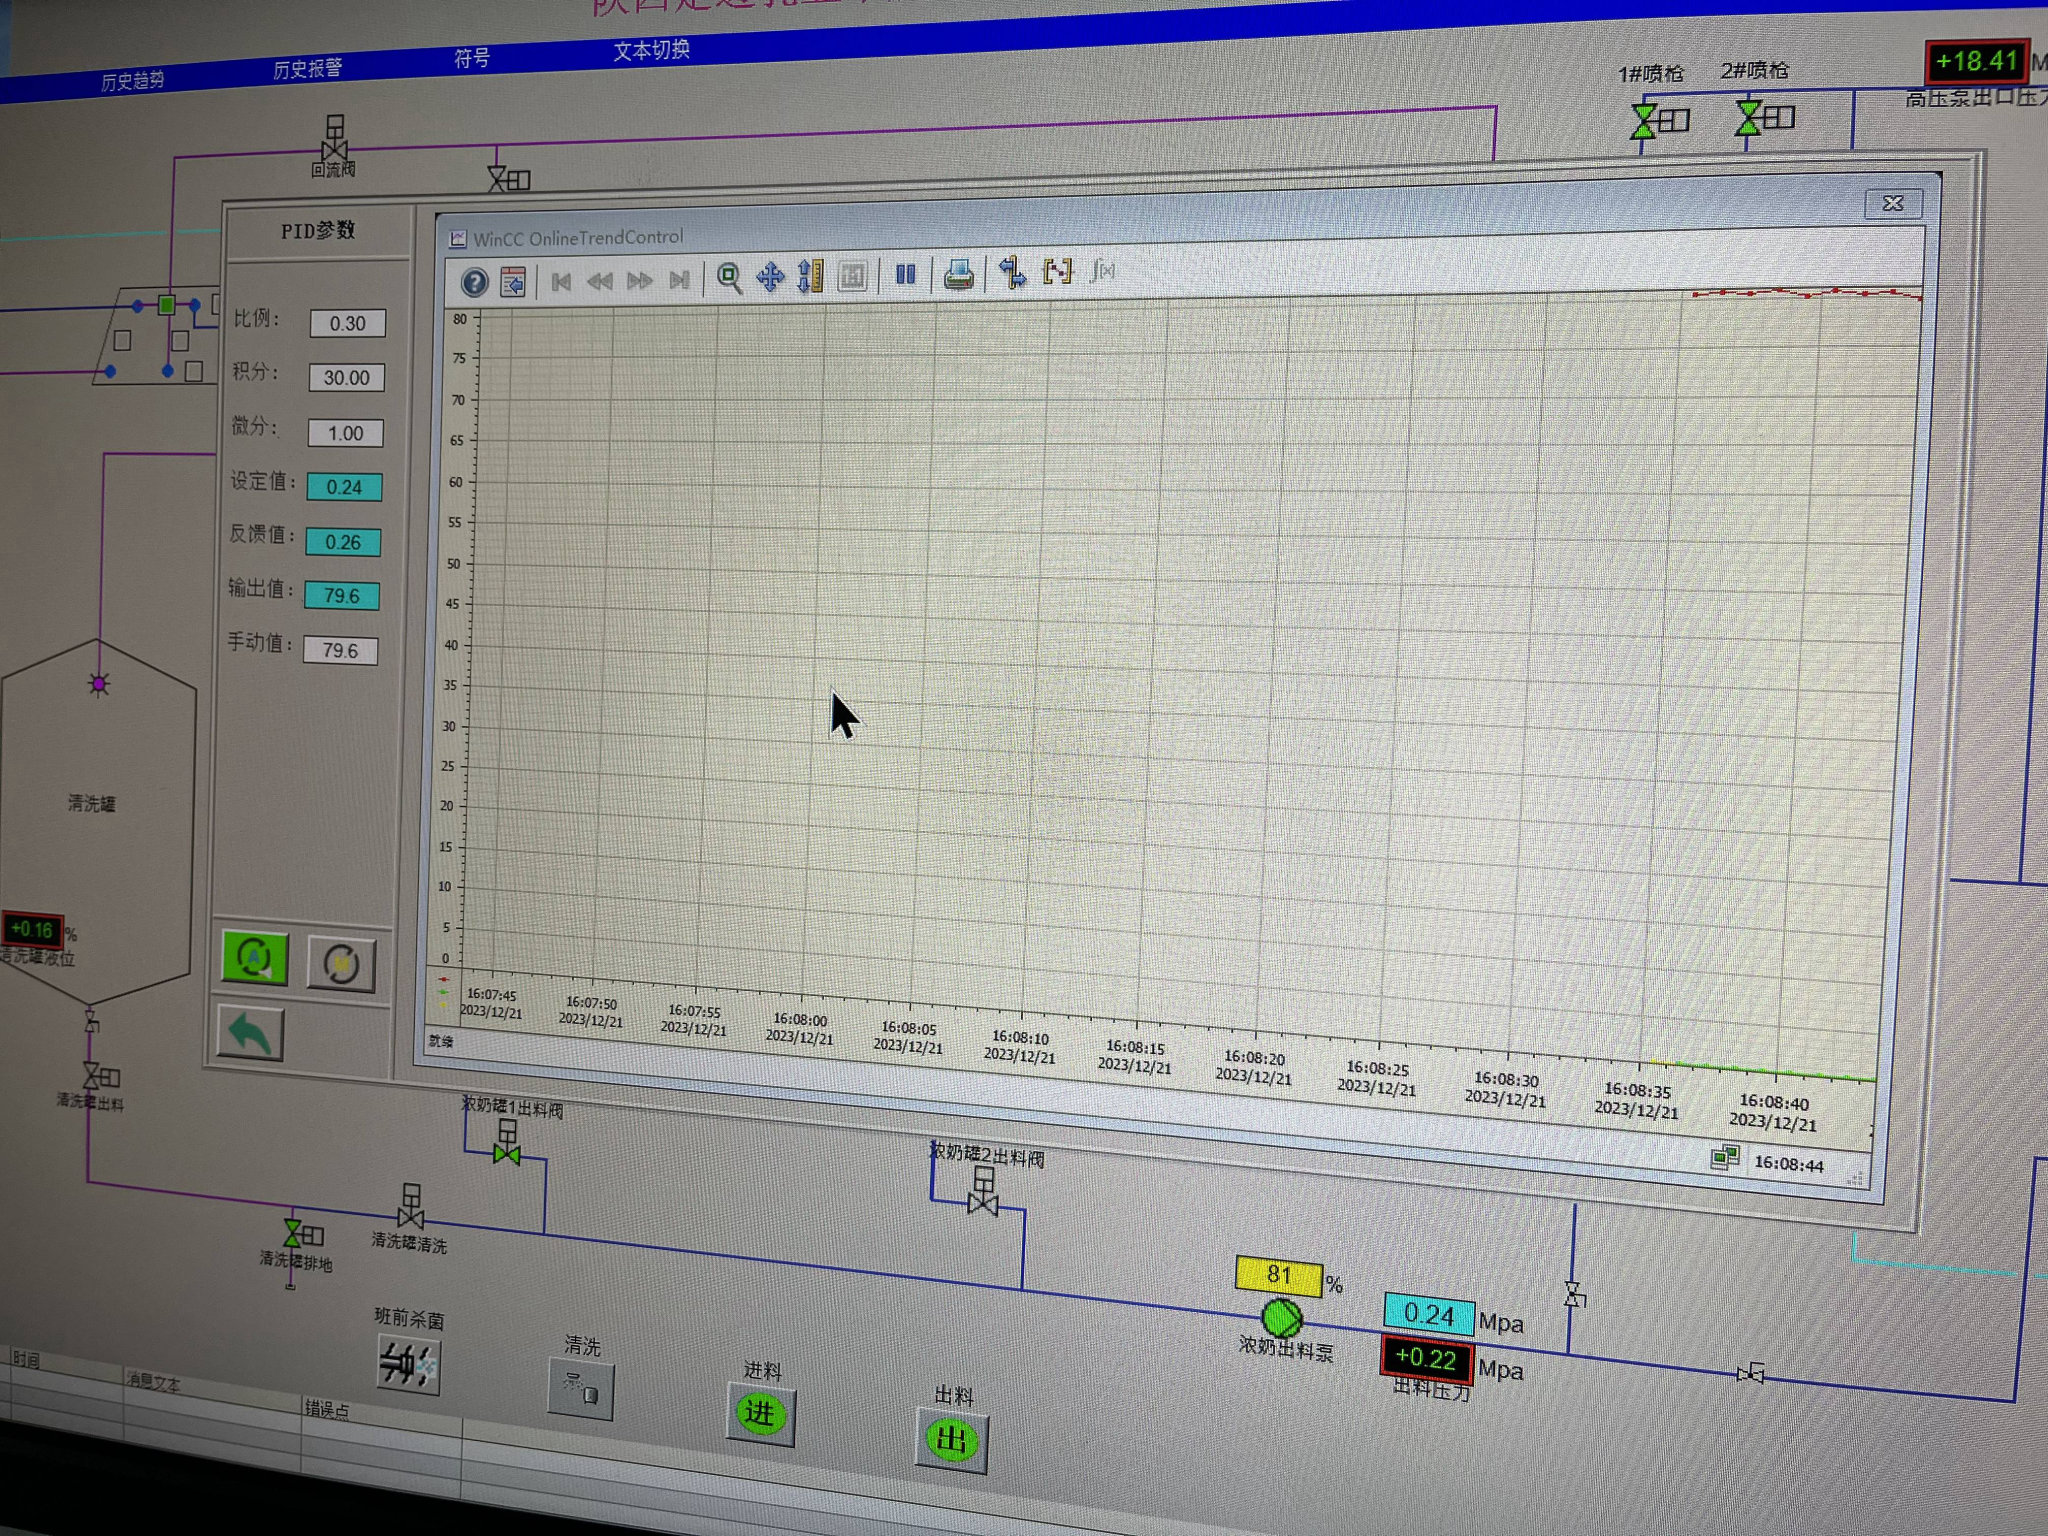This screenshot has height=1536, width=2048.
Task: Click the 清洗 cleaning button
Action: pos(581,1388)
